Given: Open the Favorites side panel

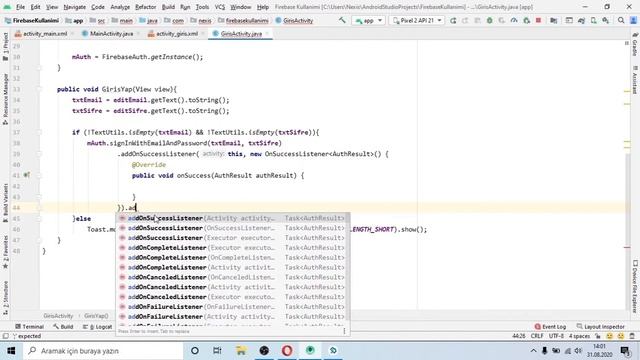Looking at the screenshot, I should [x=5, y=251].
